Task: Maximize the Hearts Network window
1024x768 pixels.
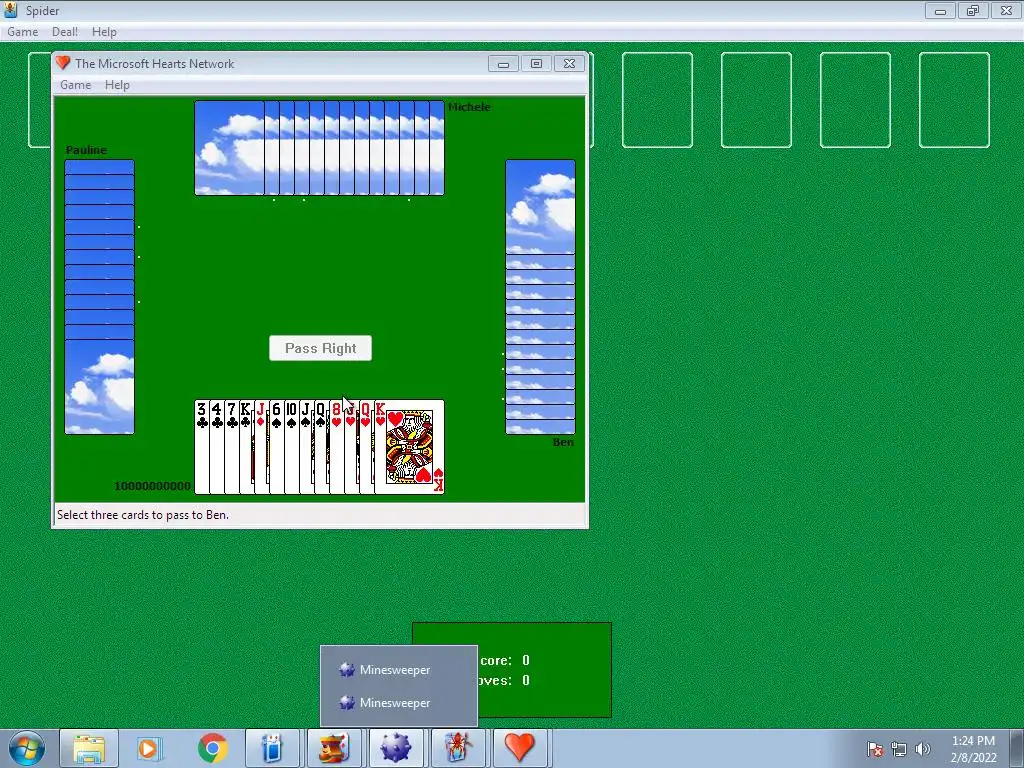Action: click(536, 63)
